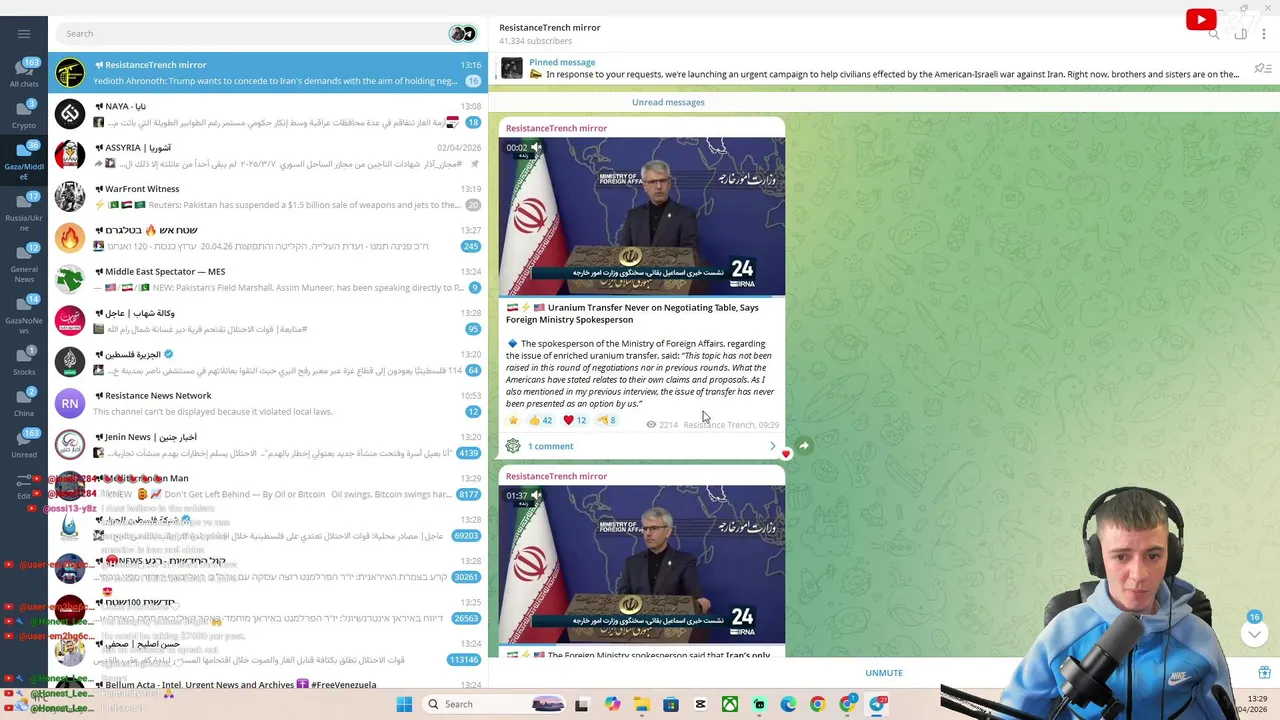The image size is (1280, 720).
Task: Share the uranium transfer post
Action: (804, 446)
